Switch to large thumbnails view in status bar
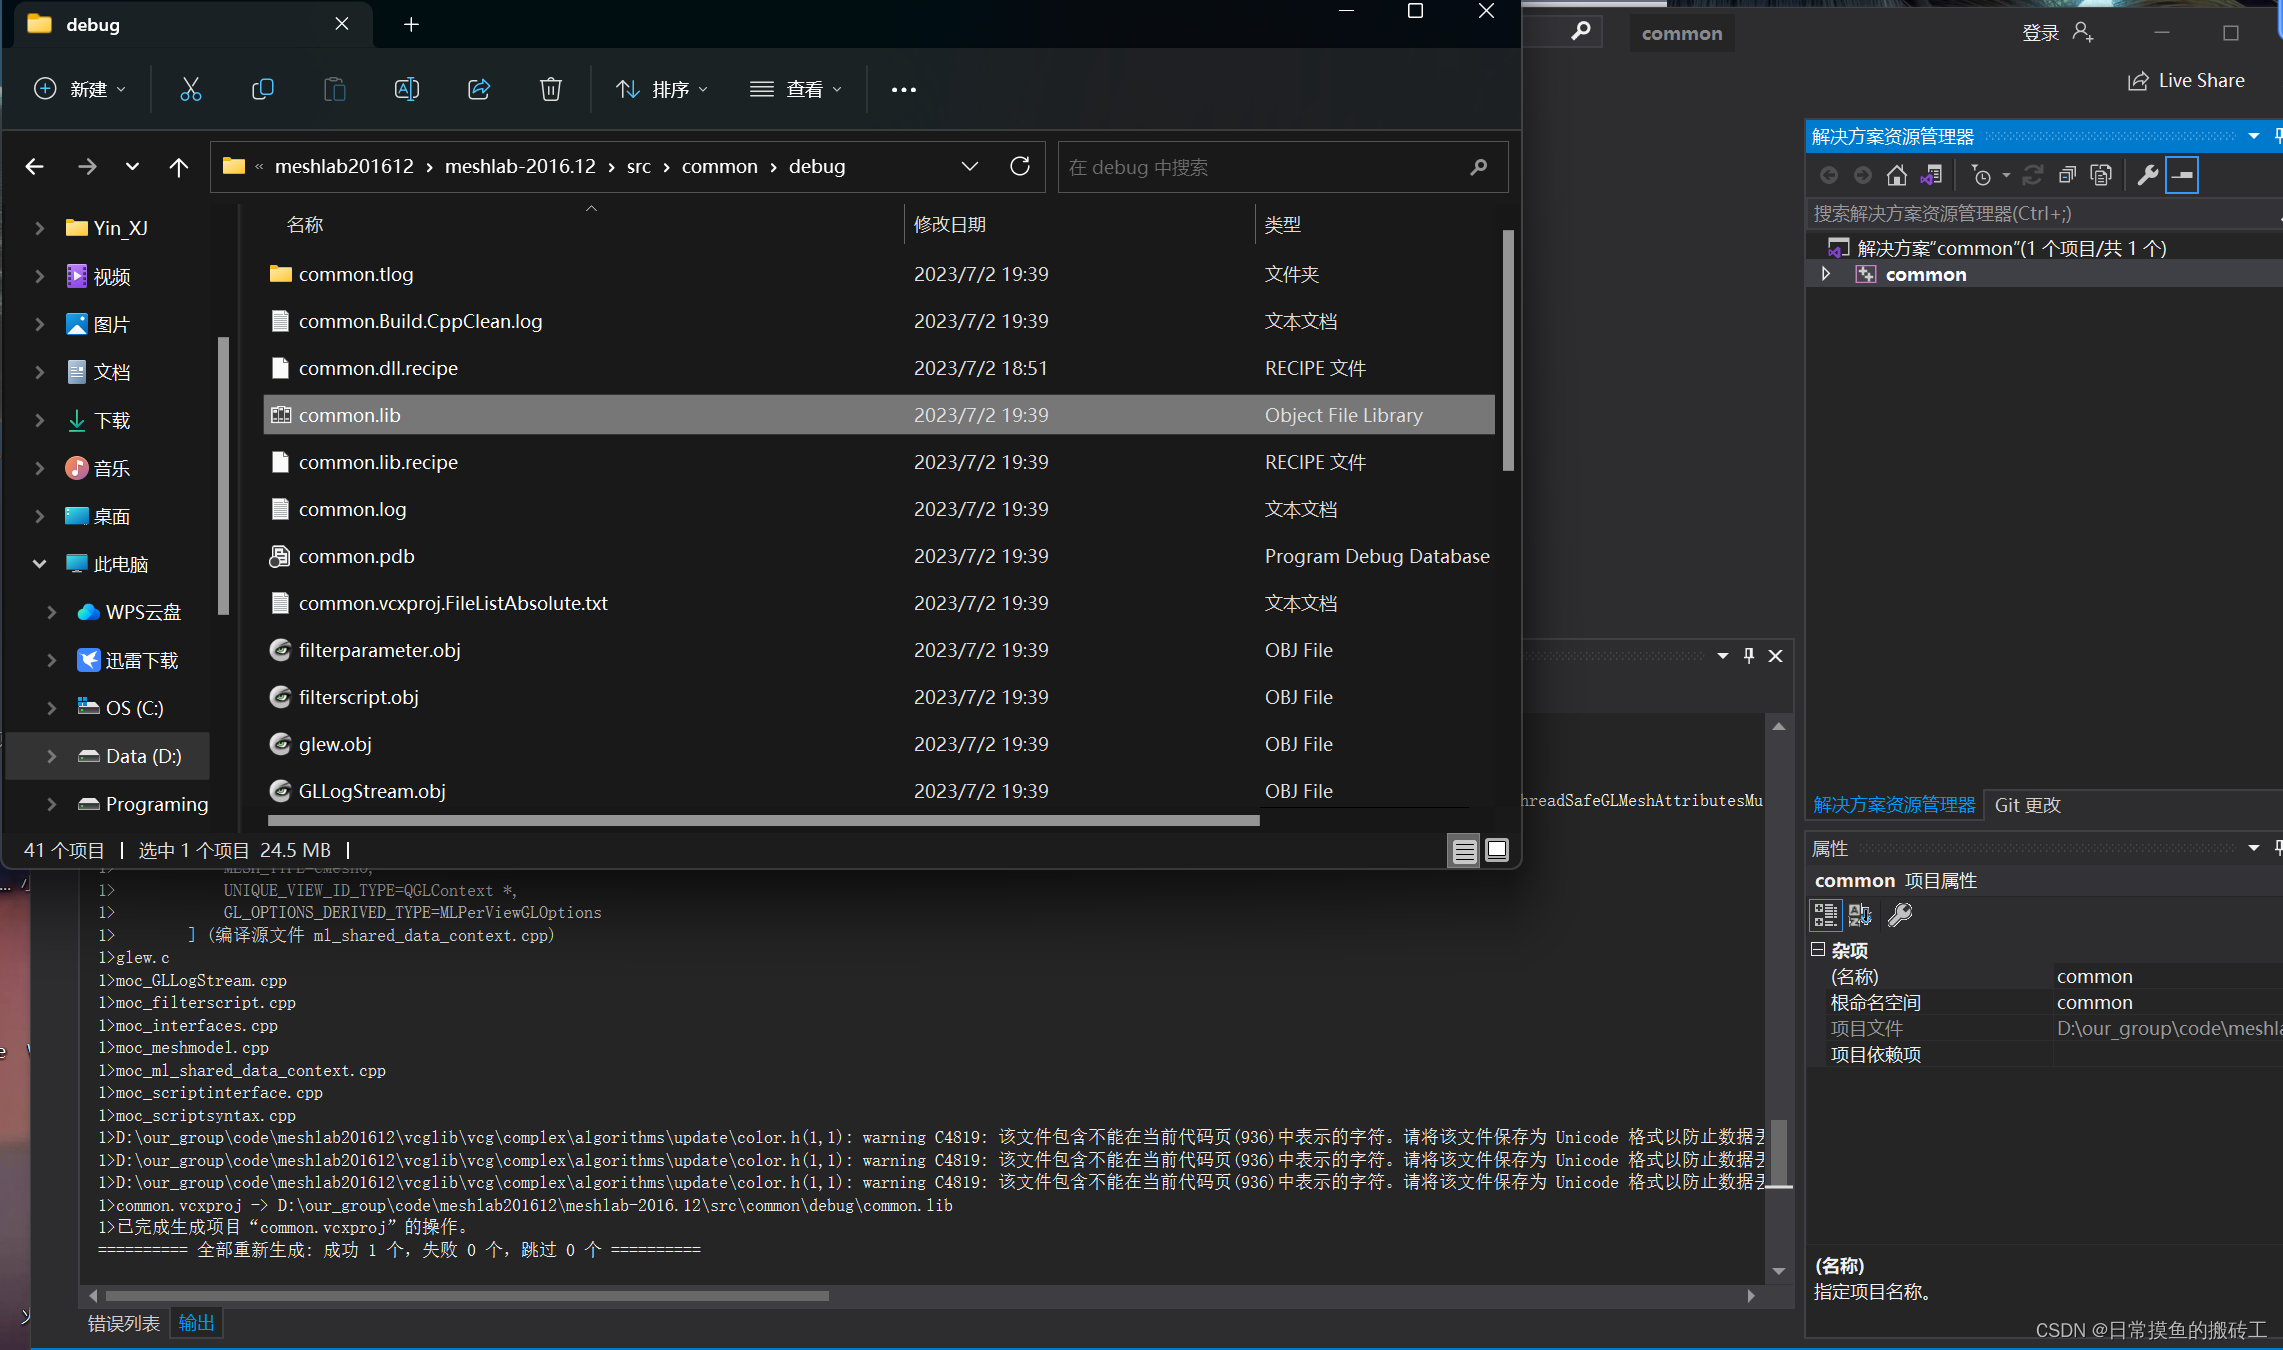The height and width of the screenshot is (1350, 2283). point(1496,850)
